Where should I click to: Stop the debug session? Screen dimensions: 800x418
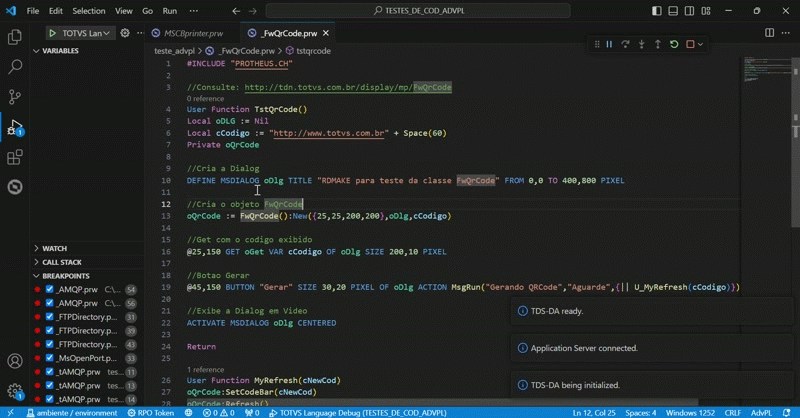690,44
